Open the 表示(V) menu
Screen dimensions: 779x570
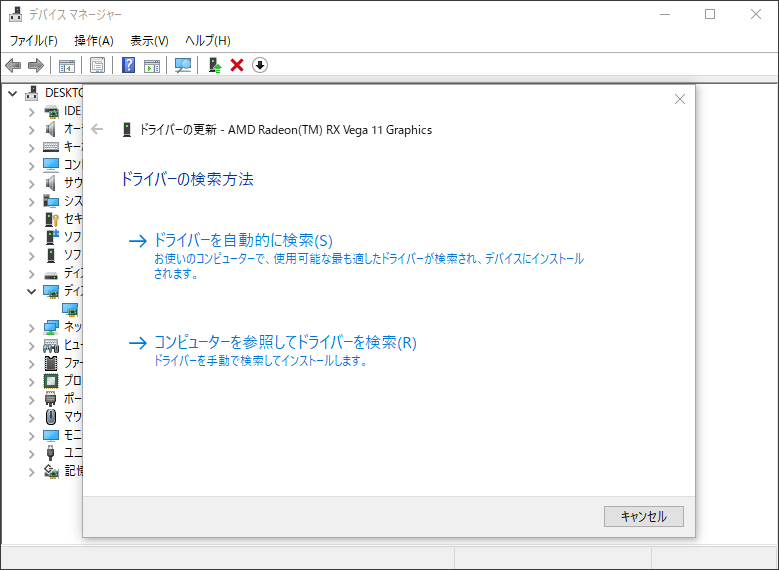[x=149, y=41]
